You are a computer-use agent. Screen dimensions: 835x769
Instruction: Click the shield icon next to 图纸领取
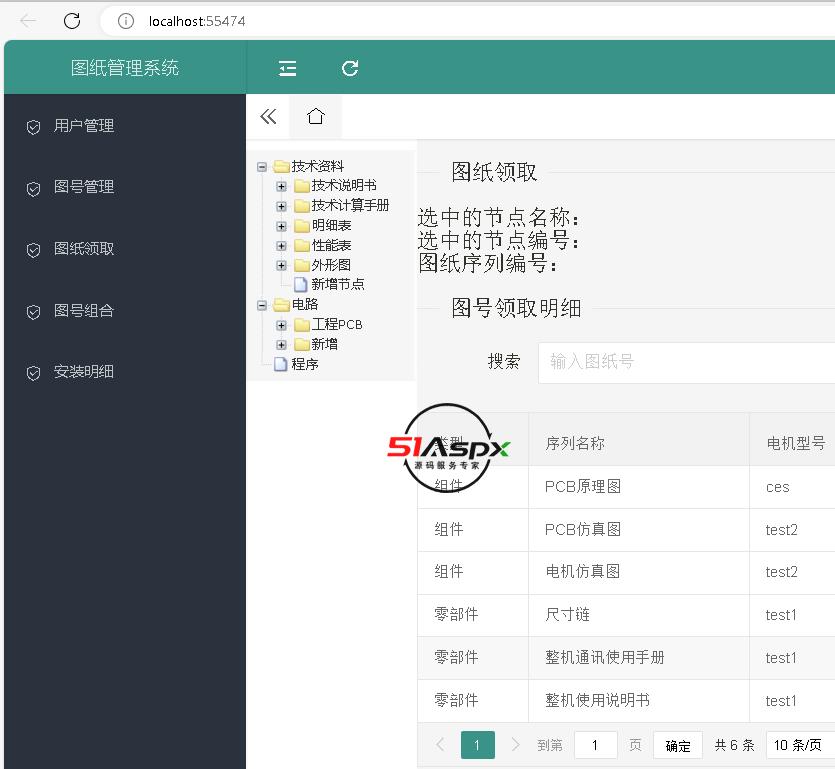[x=34, y=250]
